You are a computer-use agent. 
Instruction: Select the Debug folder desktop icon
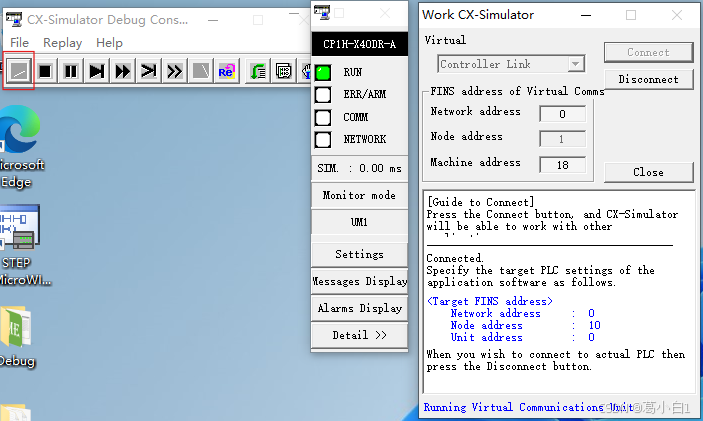(x=17, y=336)
